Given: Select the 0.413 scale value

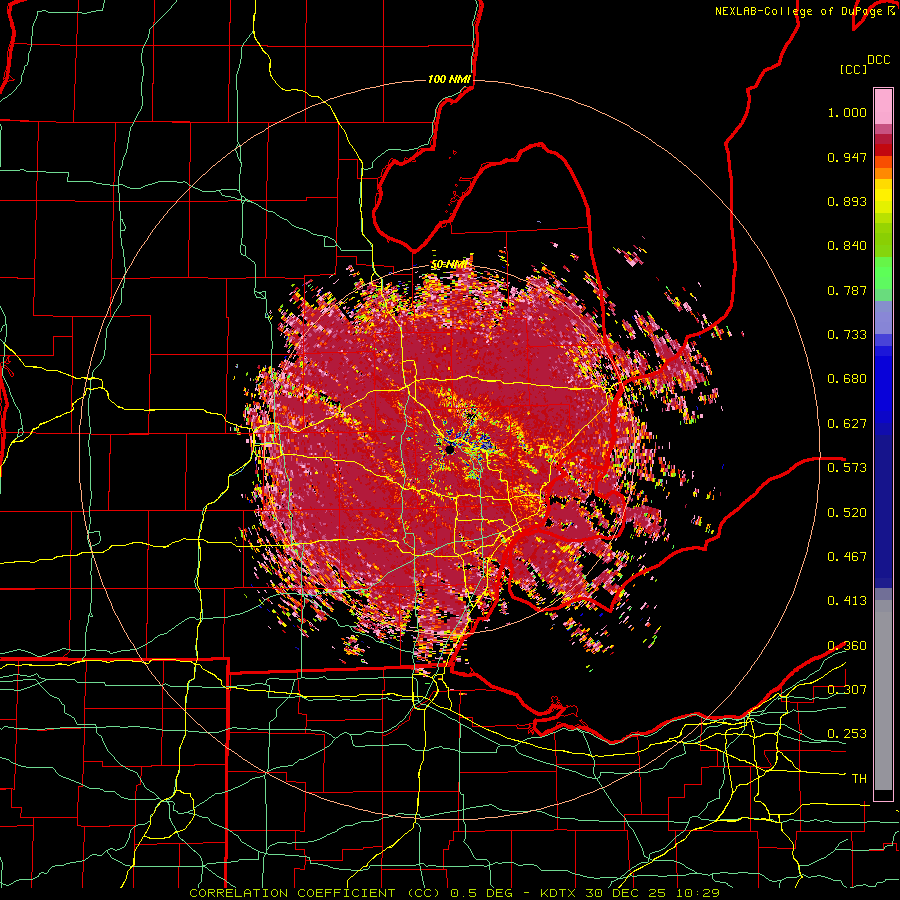Looking at the screenshot, I should pyautogui.click(x=847, y=600).
